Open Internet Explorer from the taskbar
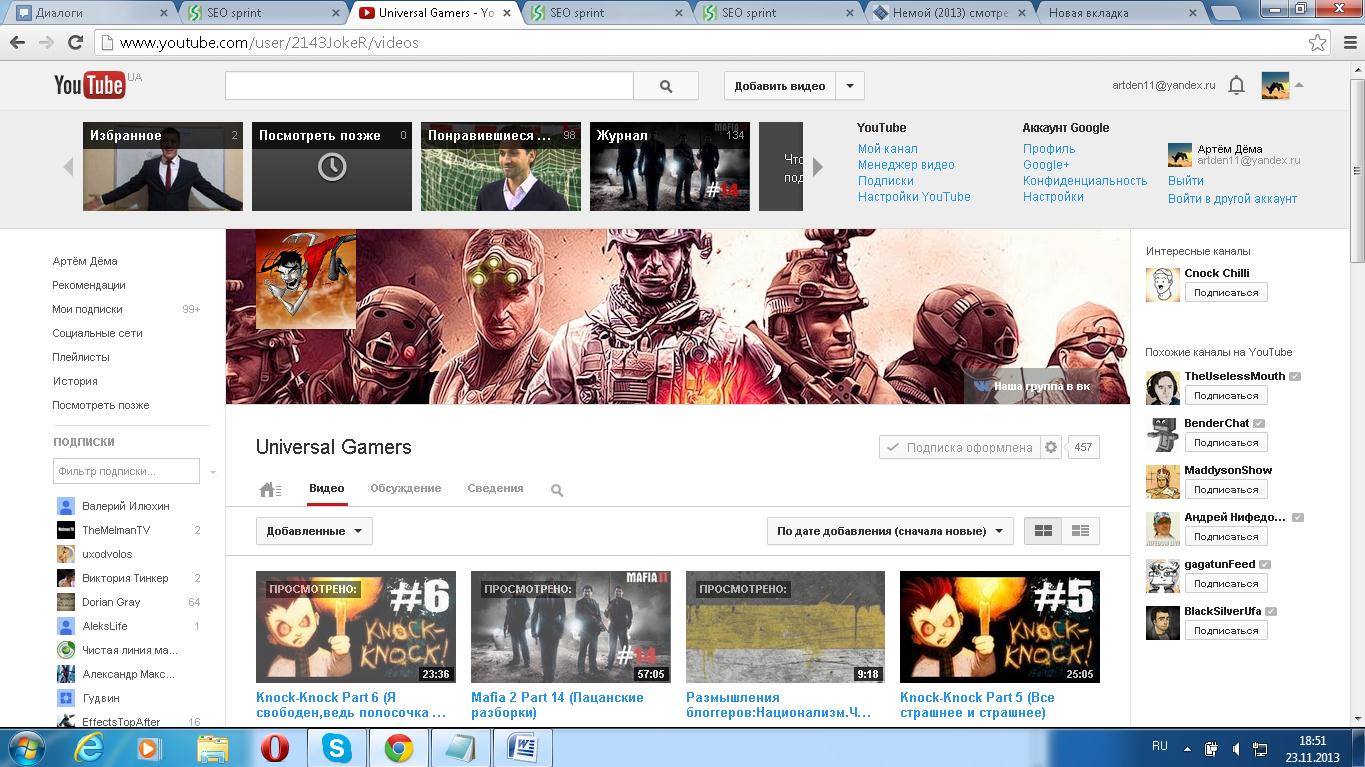Image resolution: width=1365 pixels, height=767 pixels. click(88, 748)
